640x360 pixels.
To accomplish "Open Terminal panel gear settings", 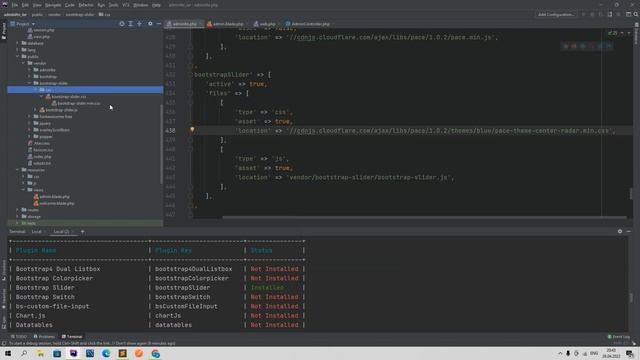I will [x=620, y=231].
